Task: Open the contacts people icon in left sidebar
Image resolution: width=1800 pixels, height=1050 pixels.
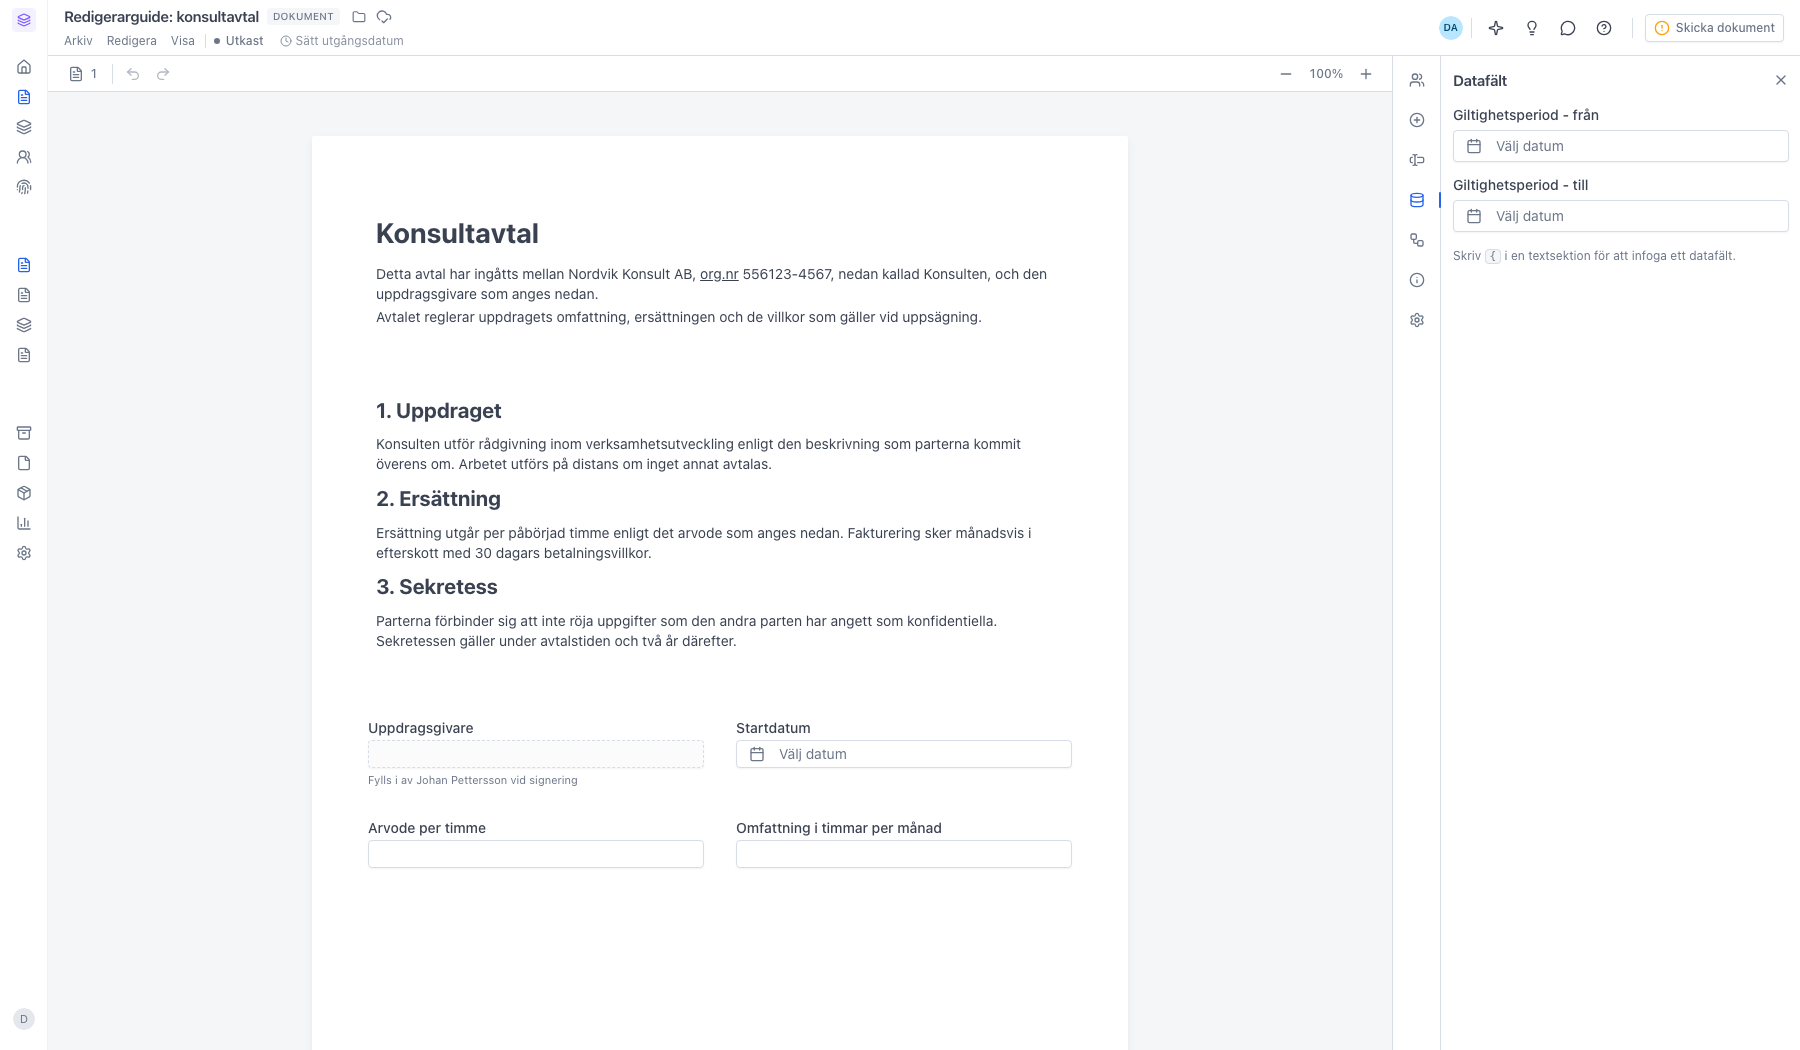Action: click(x=24, y=157)
